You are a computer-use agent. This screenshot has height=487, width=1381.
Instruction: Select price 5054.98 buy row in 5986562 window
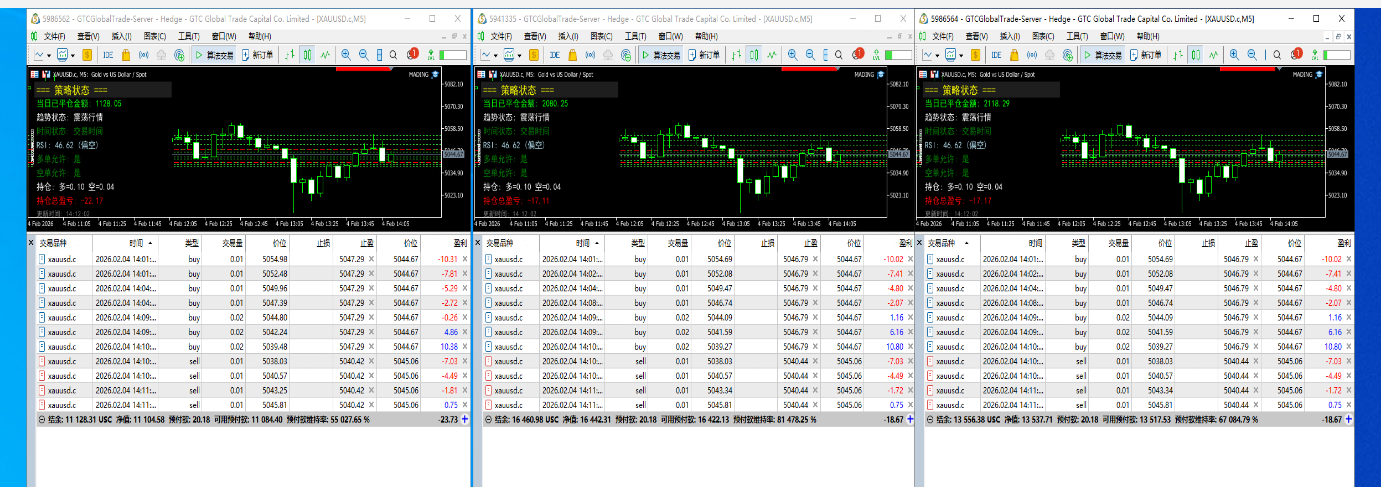point(248,259)
